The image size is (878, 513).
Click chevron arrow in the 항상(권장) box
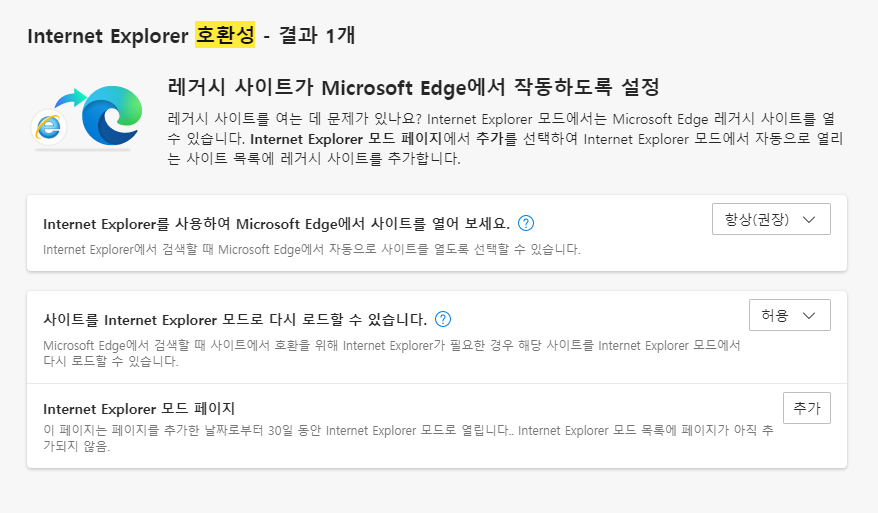tap(809, 220)
